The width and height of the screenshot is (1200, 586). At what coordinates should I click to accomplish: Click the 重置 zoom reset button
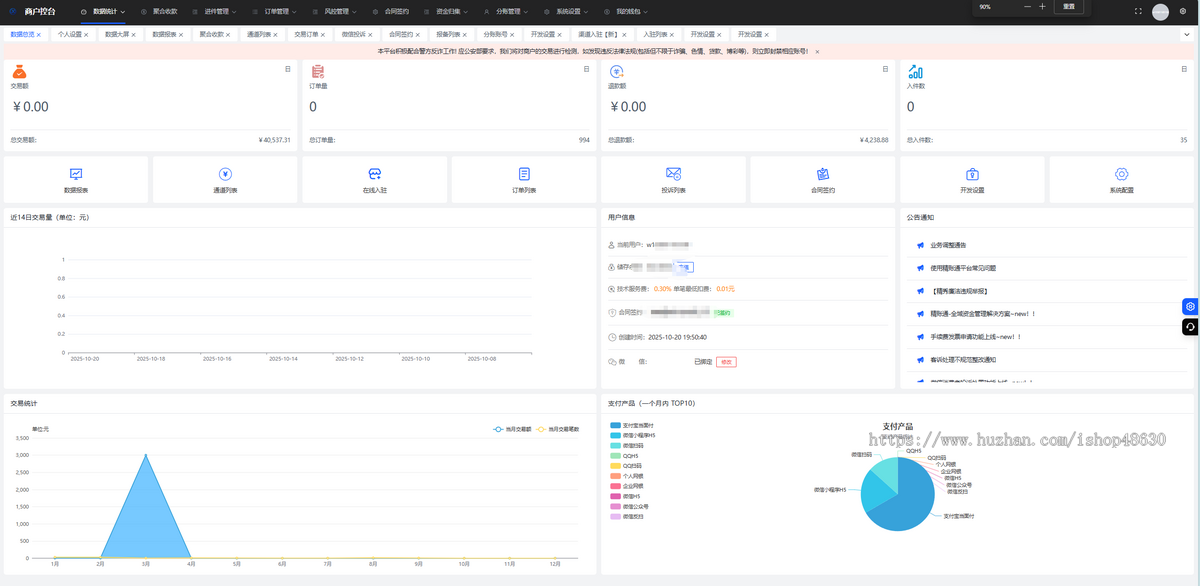click(1069, 6)
